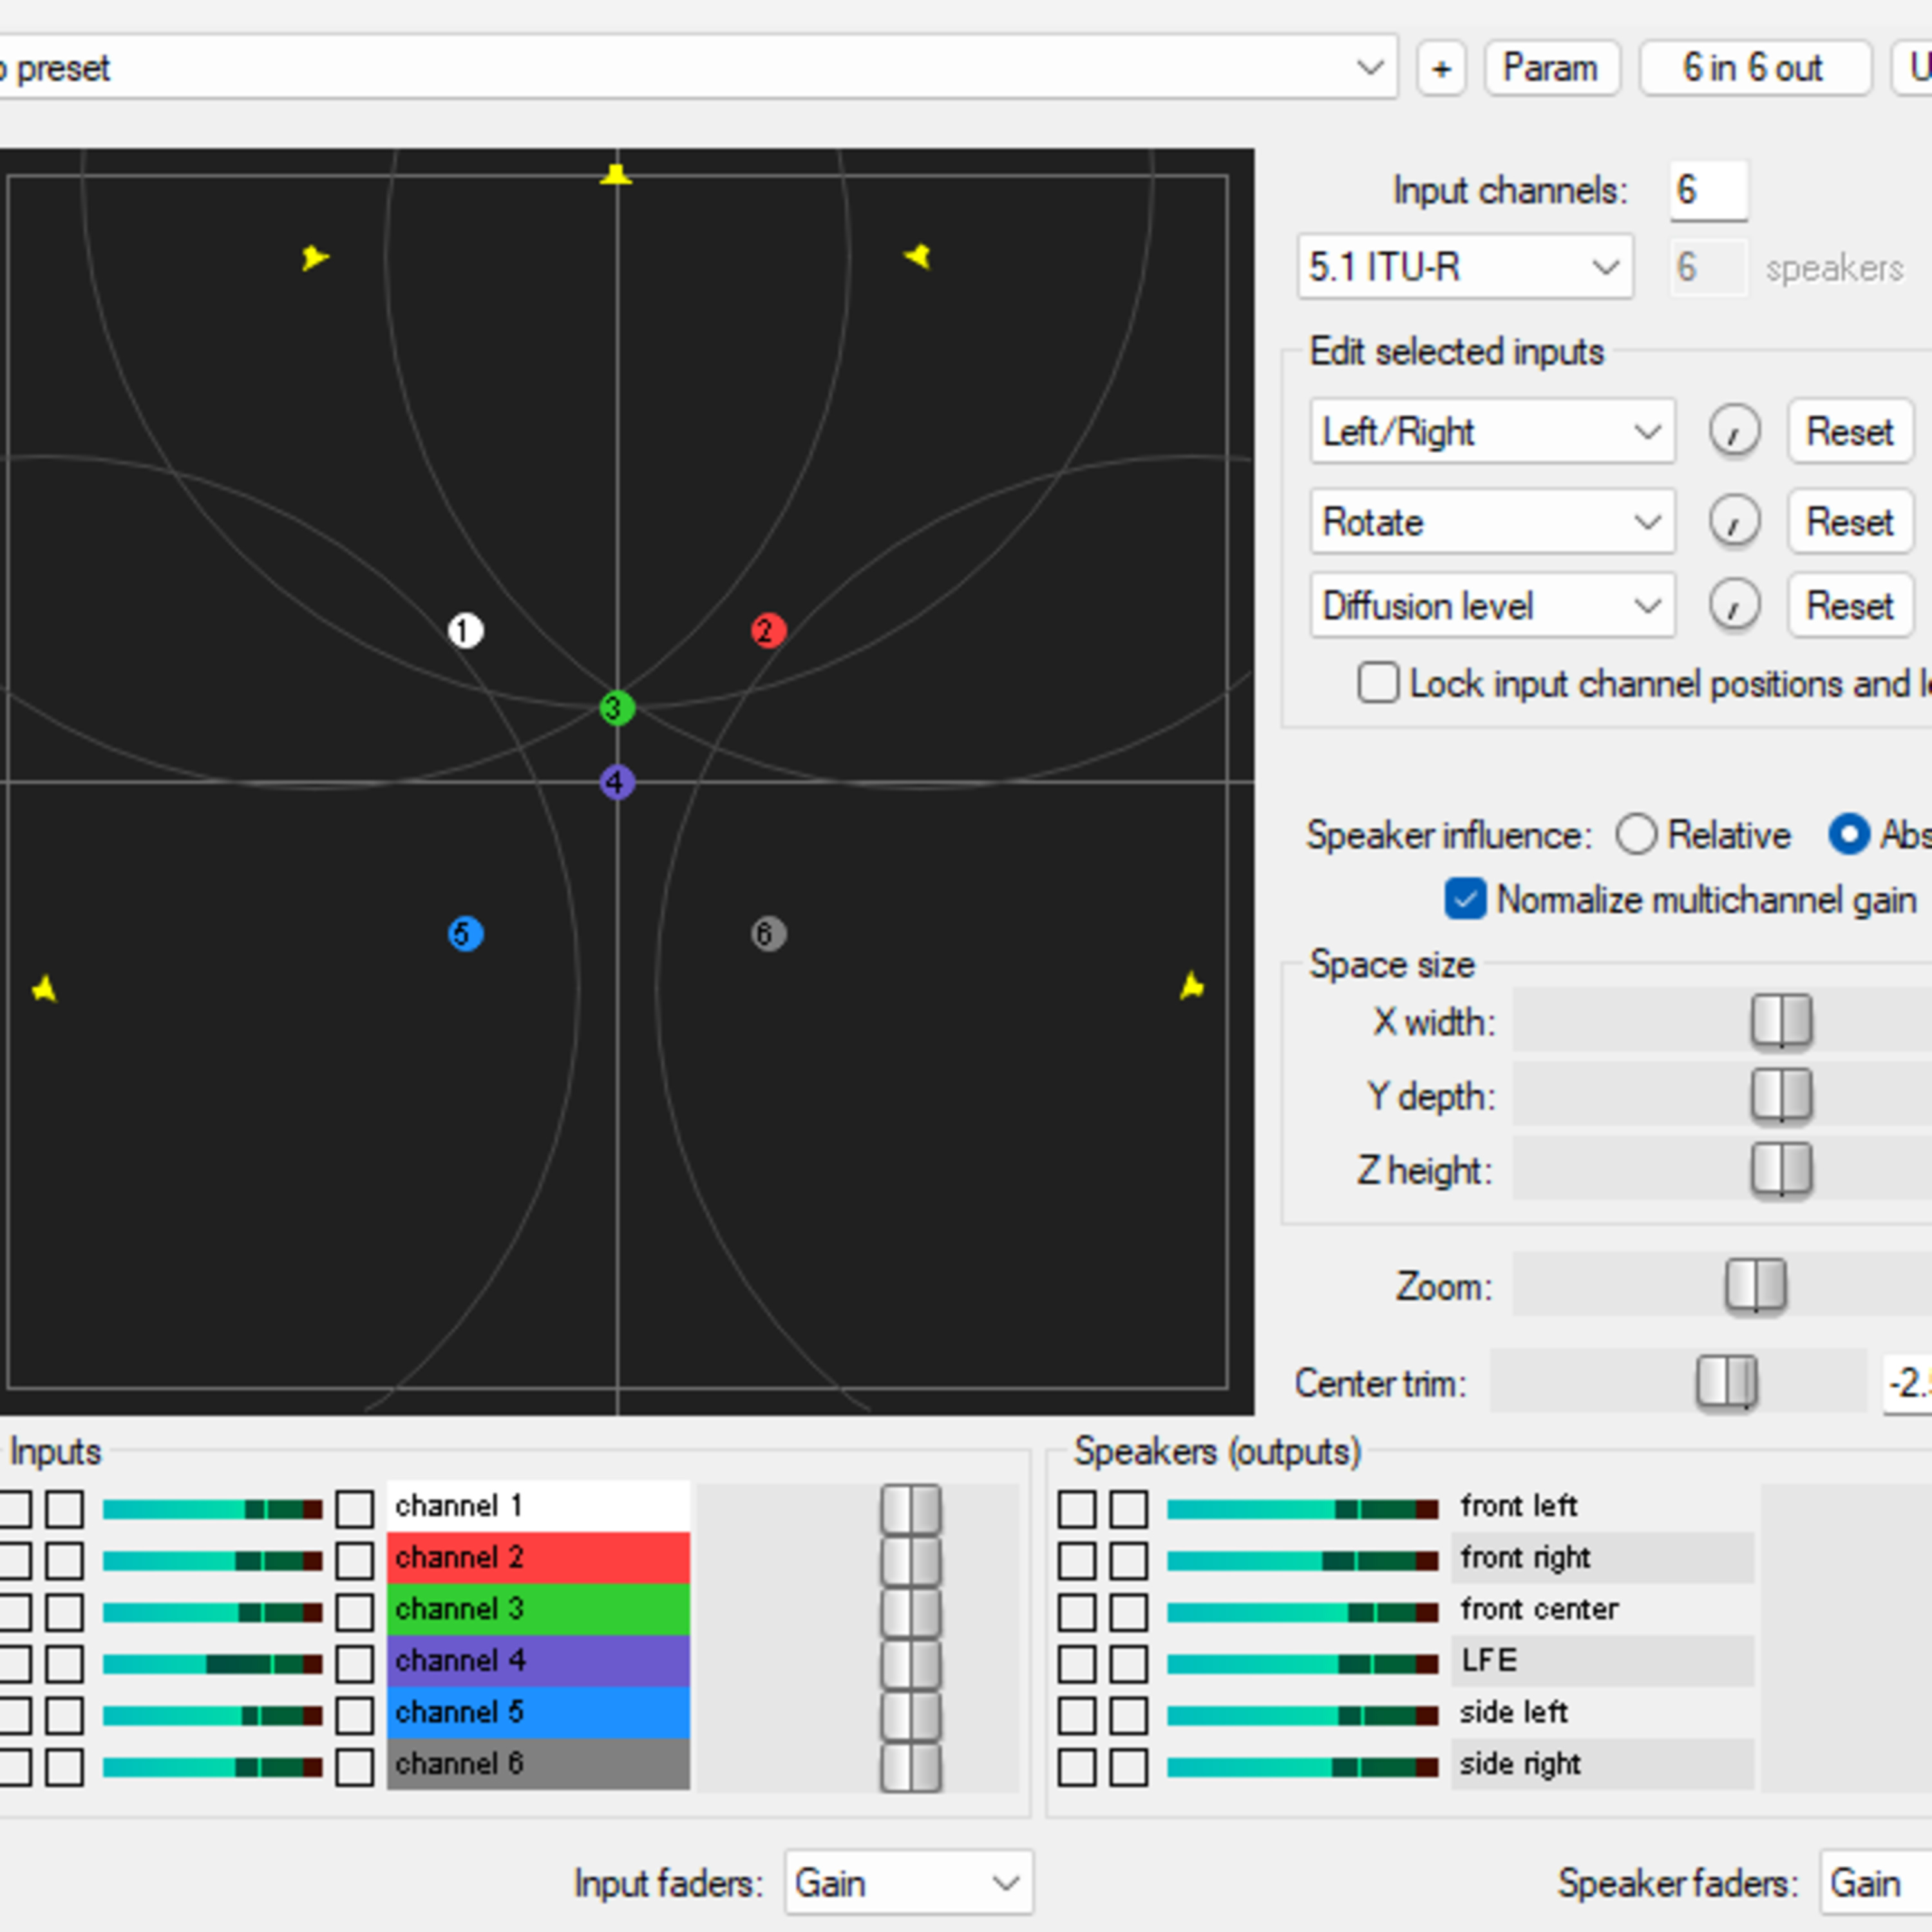The height and width of the screenshot is (1932, 1932).
Task: Select blue channel 5 marker
Action: (x=465, y=934)
